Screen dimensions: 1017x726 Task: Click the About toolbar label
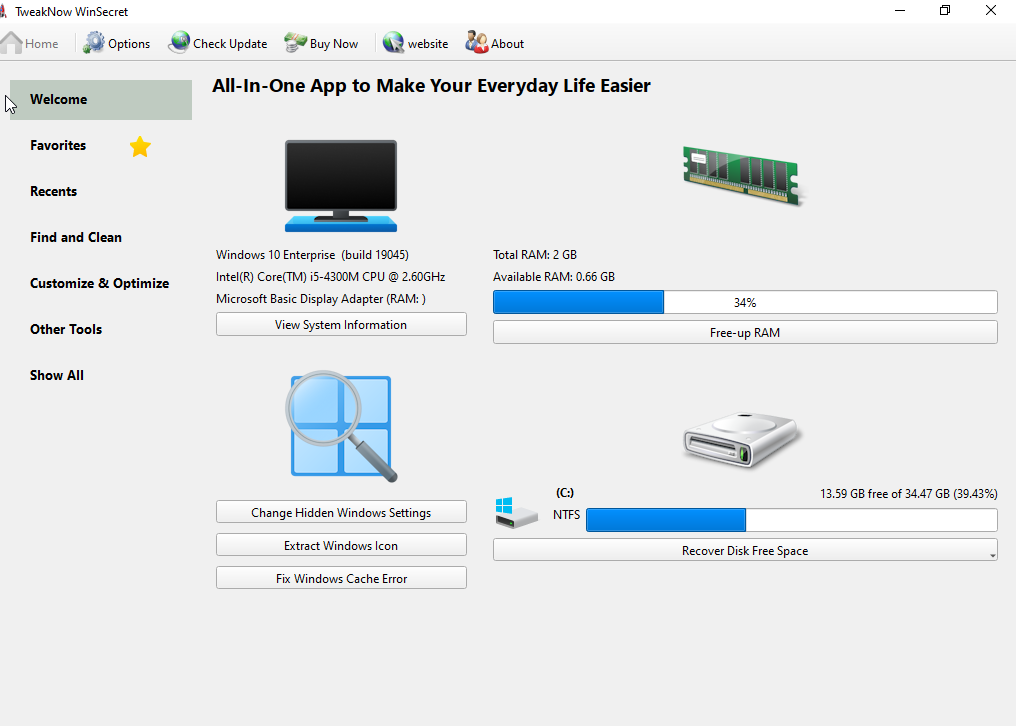[x=507, y=43]
